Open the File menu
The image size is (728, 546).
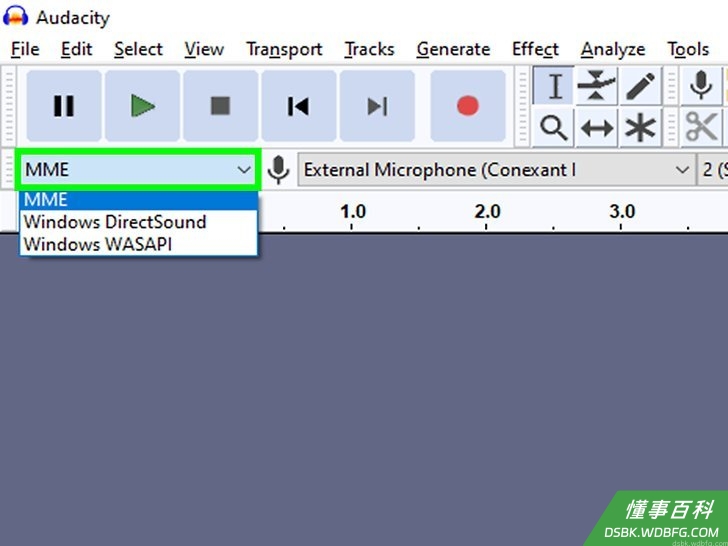coord(25,49)
